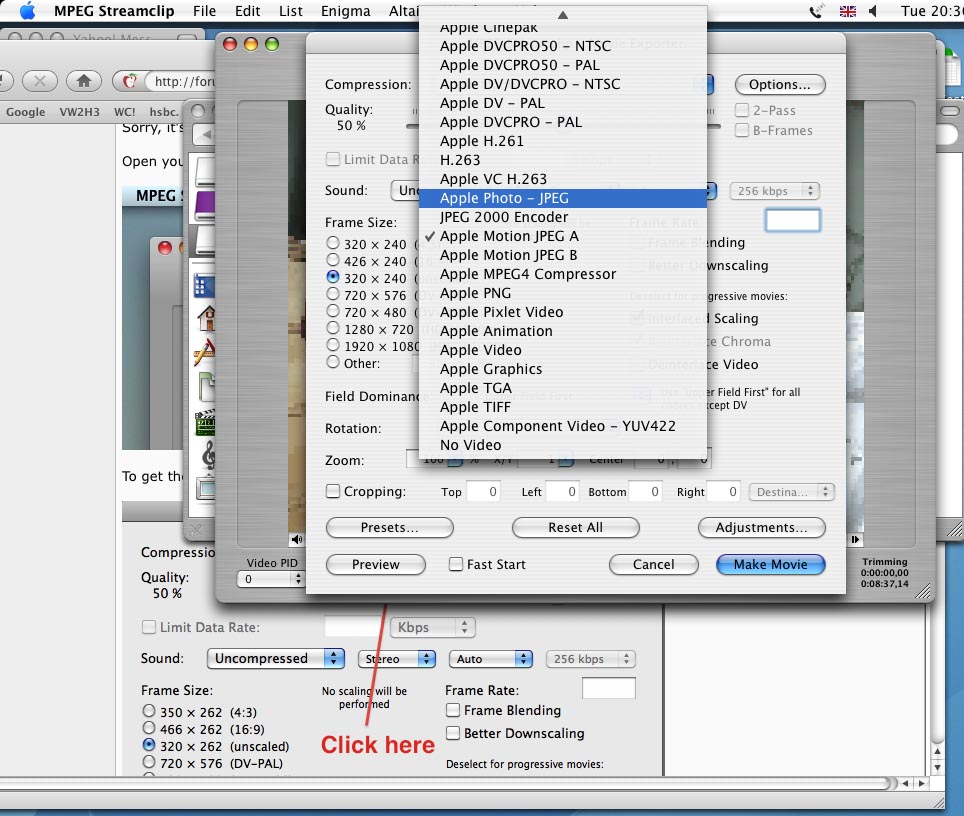This screenshot has height=816, width=964.
Task: Choose Apple Motion JPEG B codec
Action: click(563, 255)
